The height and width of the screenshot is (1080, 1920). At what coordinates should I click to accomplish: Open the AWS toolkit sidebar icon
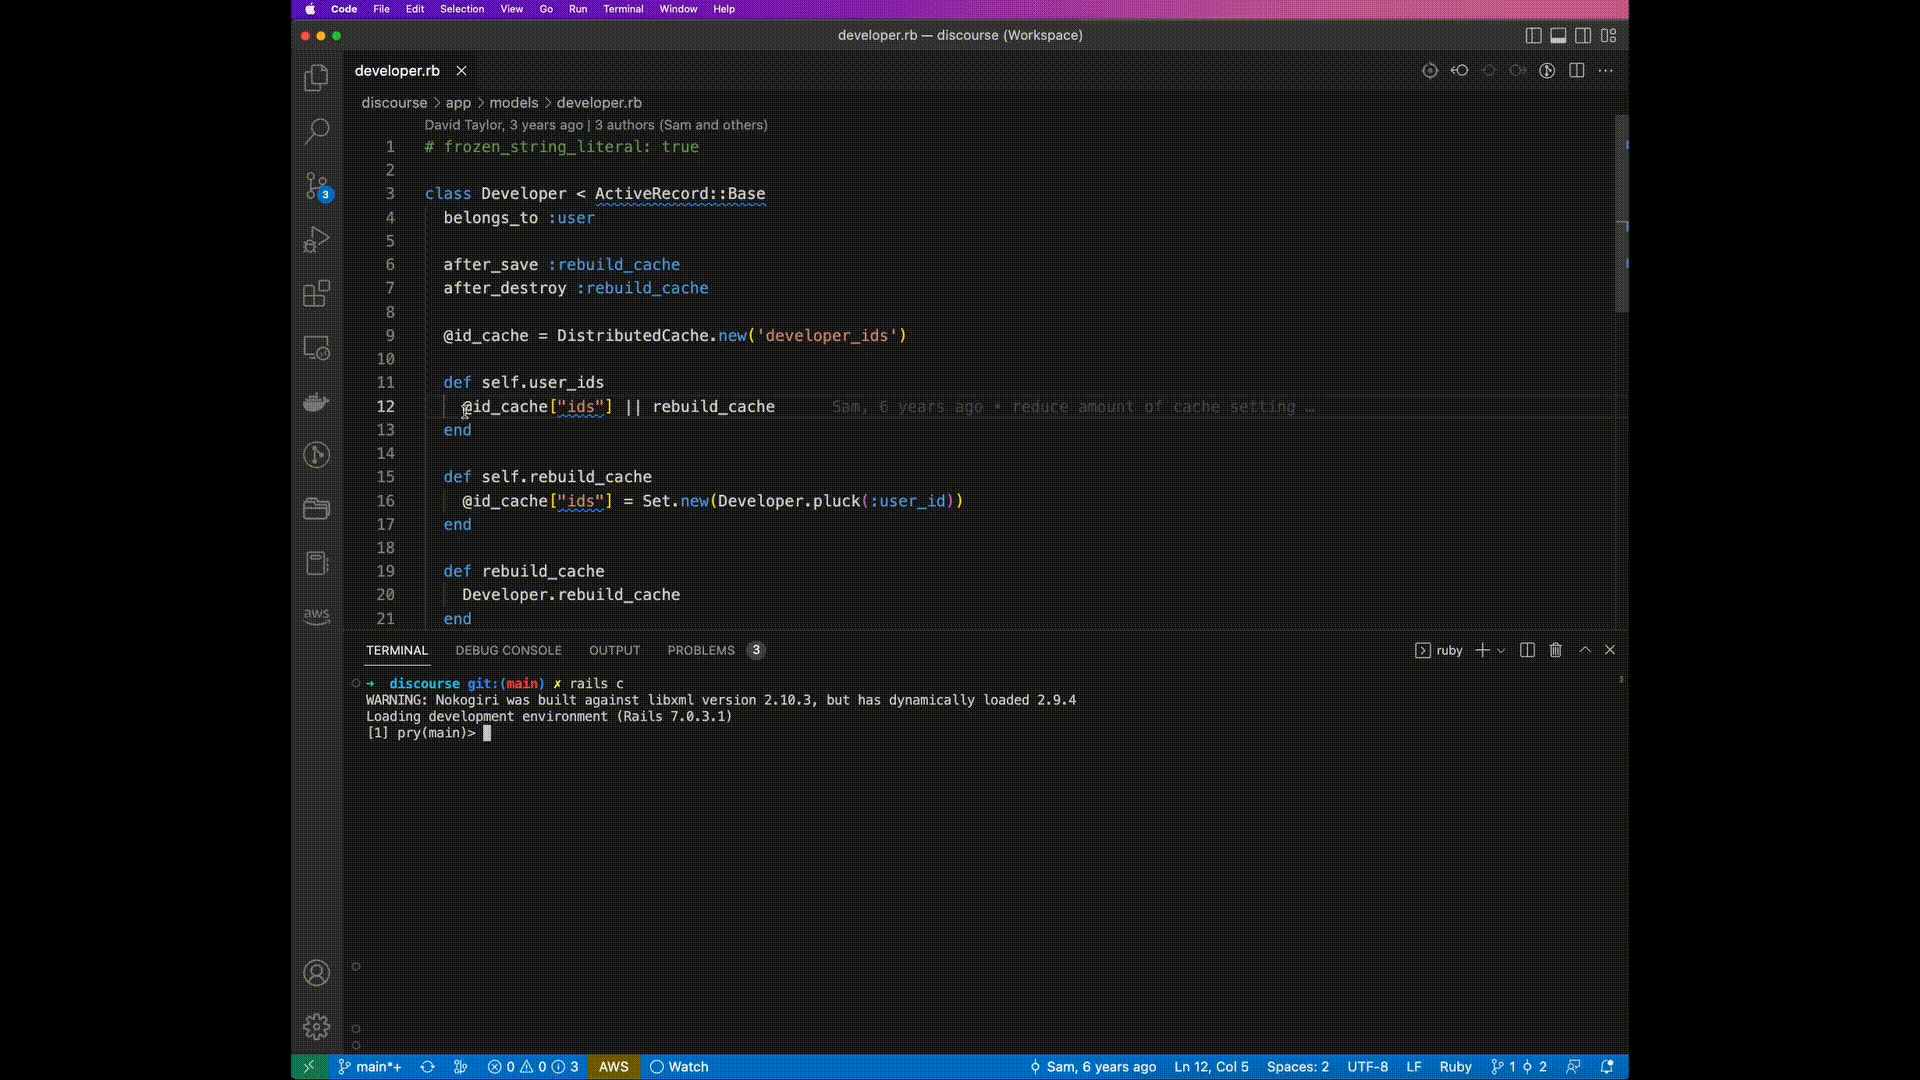(x=316, y=616)
